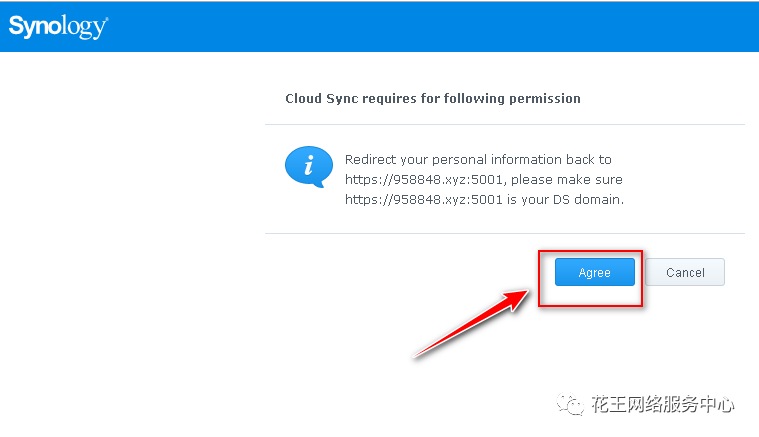The image size is (759, 437).
Task: Click the 'please make sure' text
Action: click(x=567, y=180)
